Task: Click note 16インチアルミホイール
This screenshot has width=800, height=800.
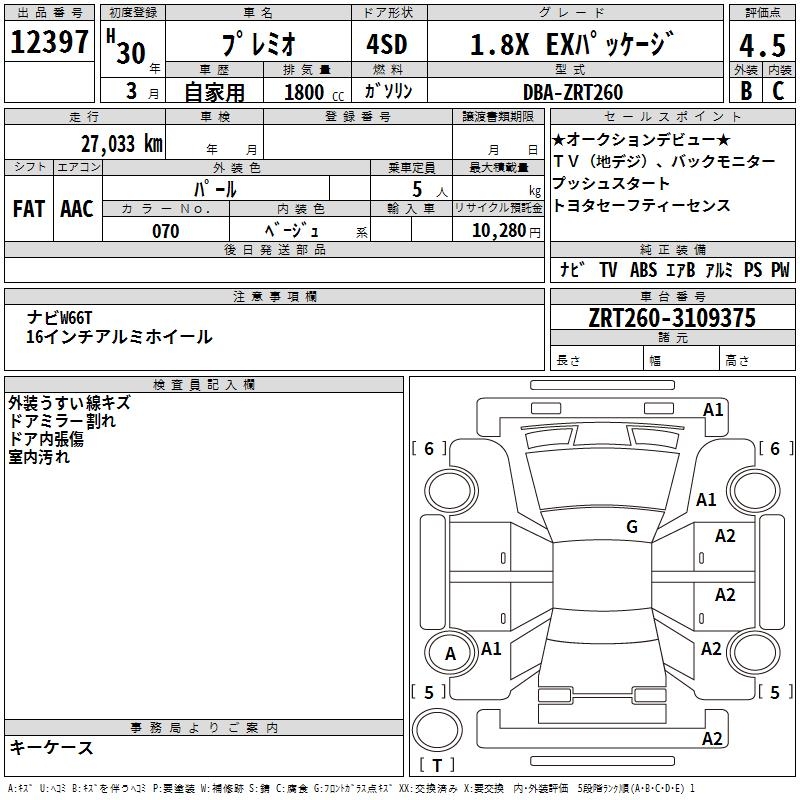Action: tap(119, 337)
